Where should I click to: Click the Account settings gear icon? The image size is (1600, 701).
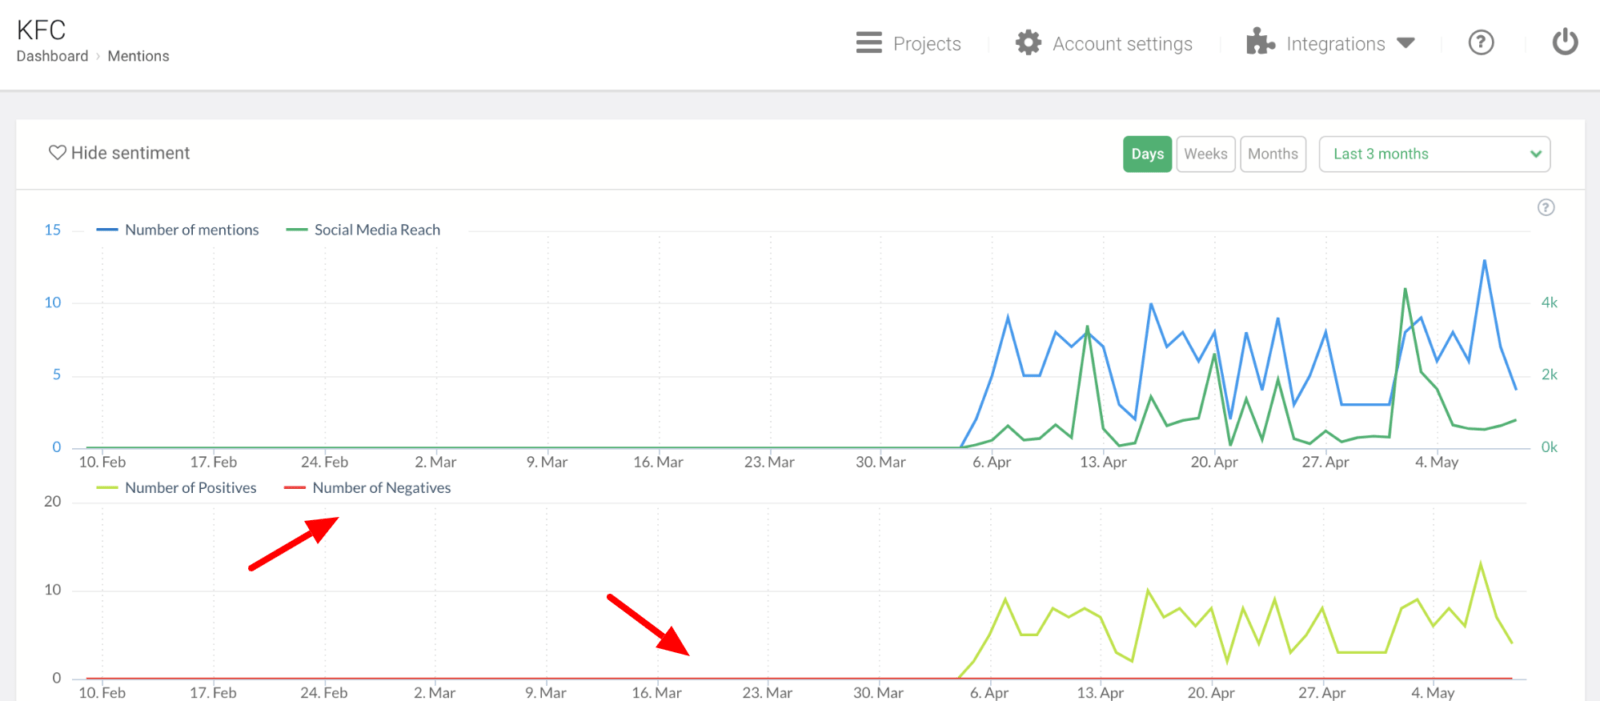click(x=1028, y=43)
